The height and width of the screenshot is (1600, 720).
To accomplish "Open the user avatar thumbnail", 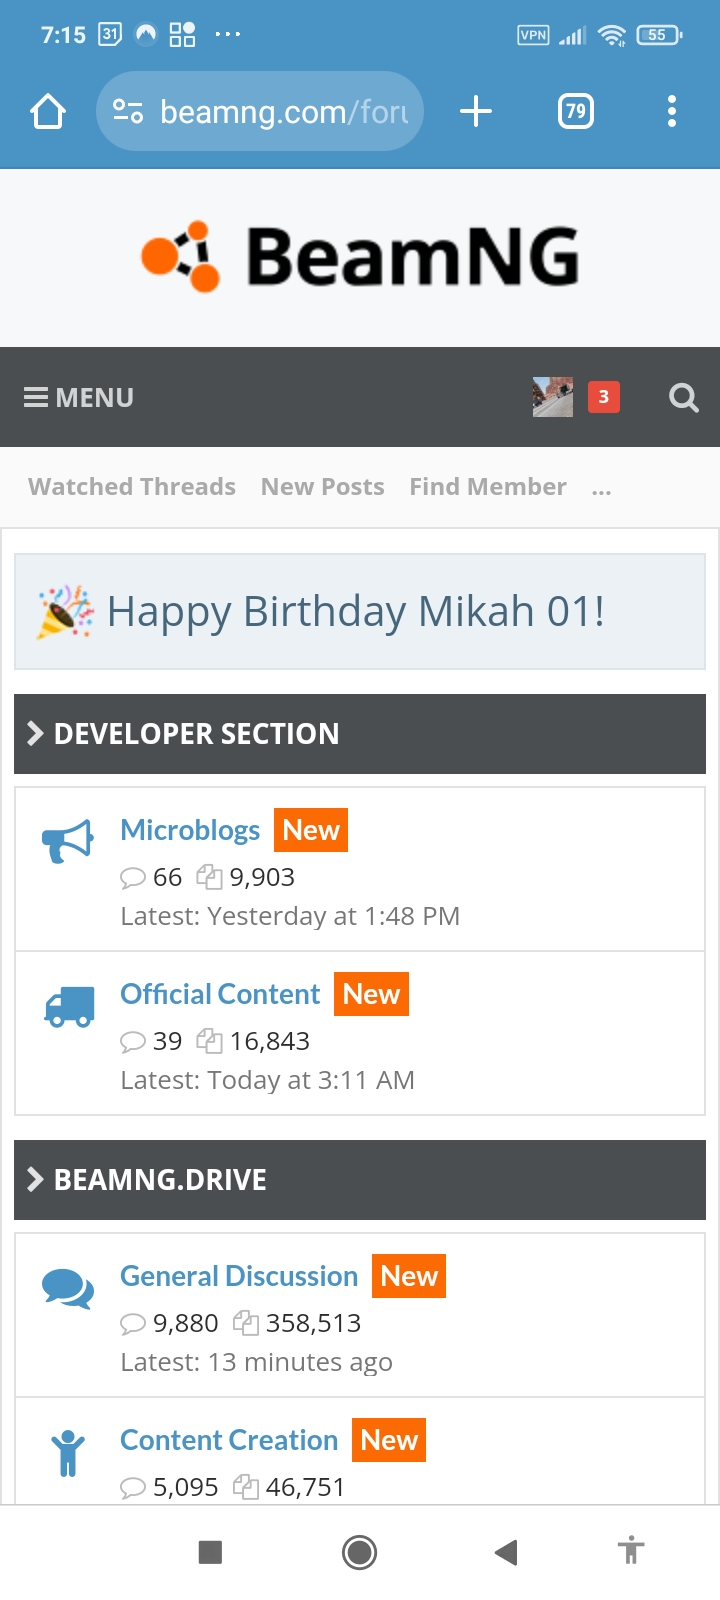I will coord(553,397).
